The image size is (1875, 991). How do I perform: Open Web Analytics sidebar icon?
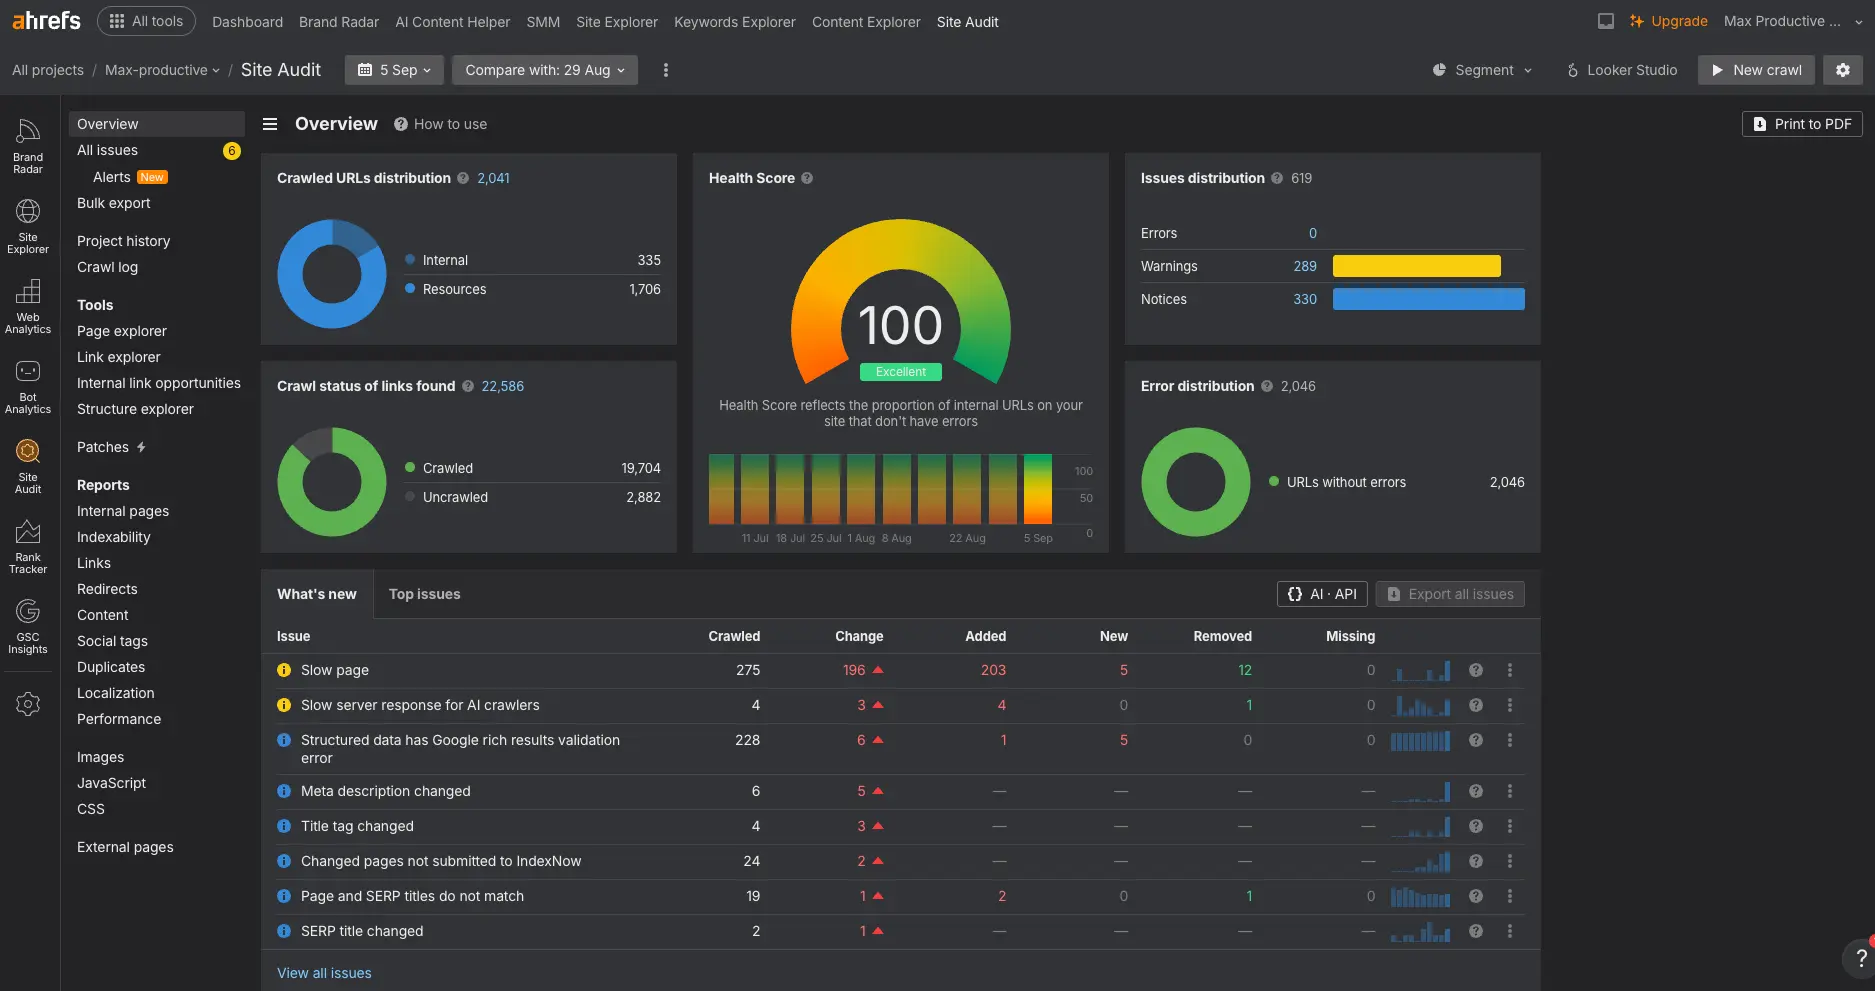point(28,306)
